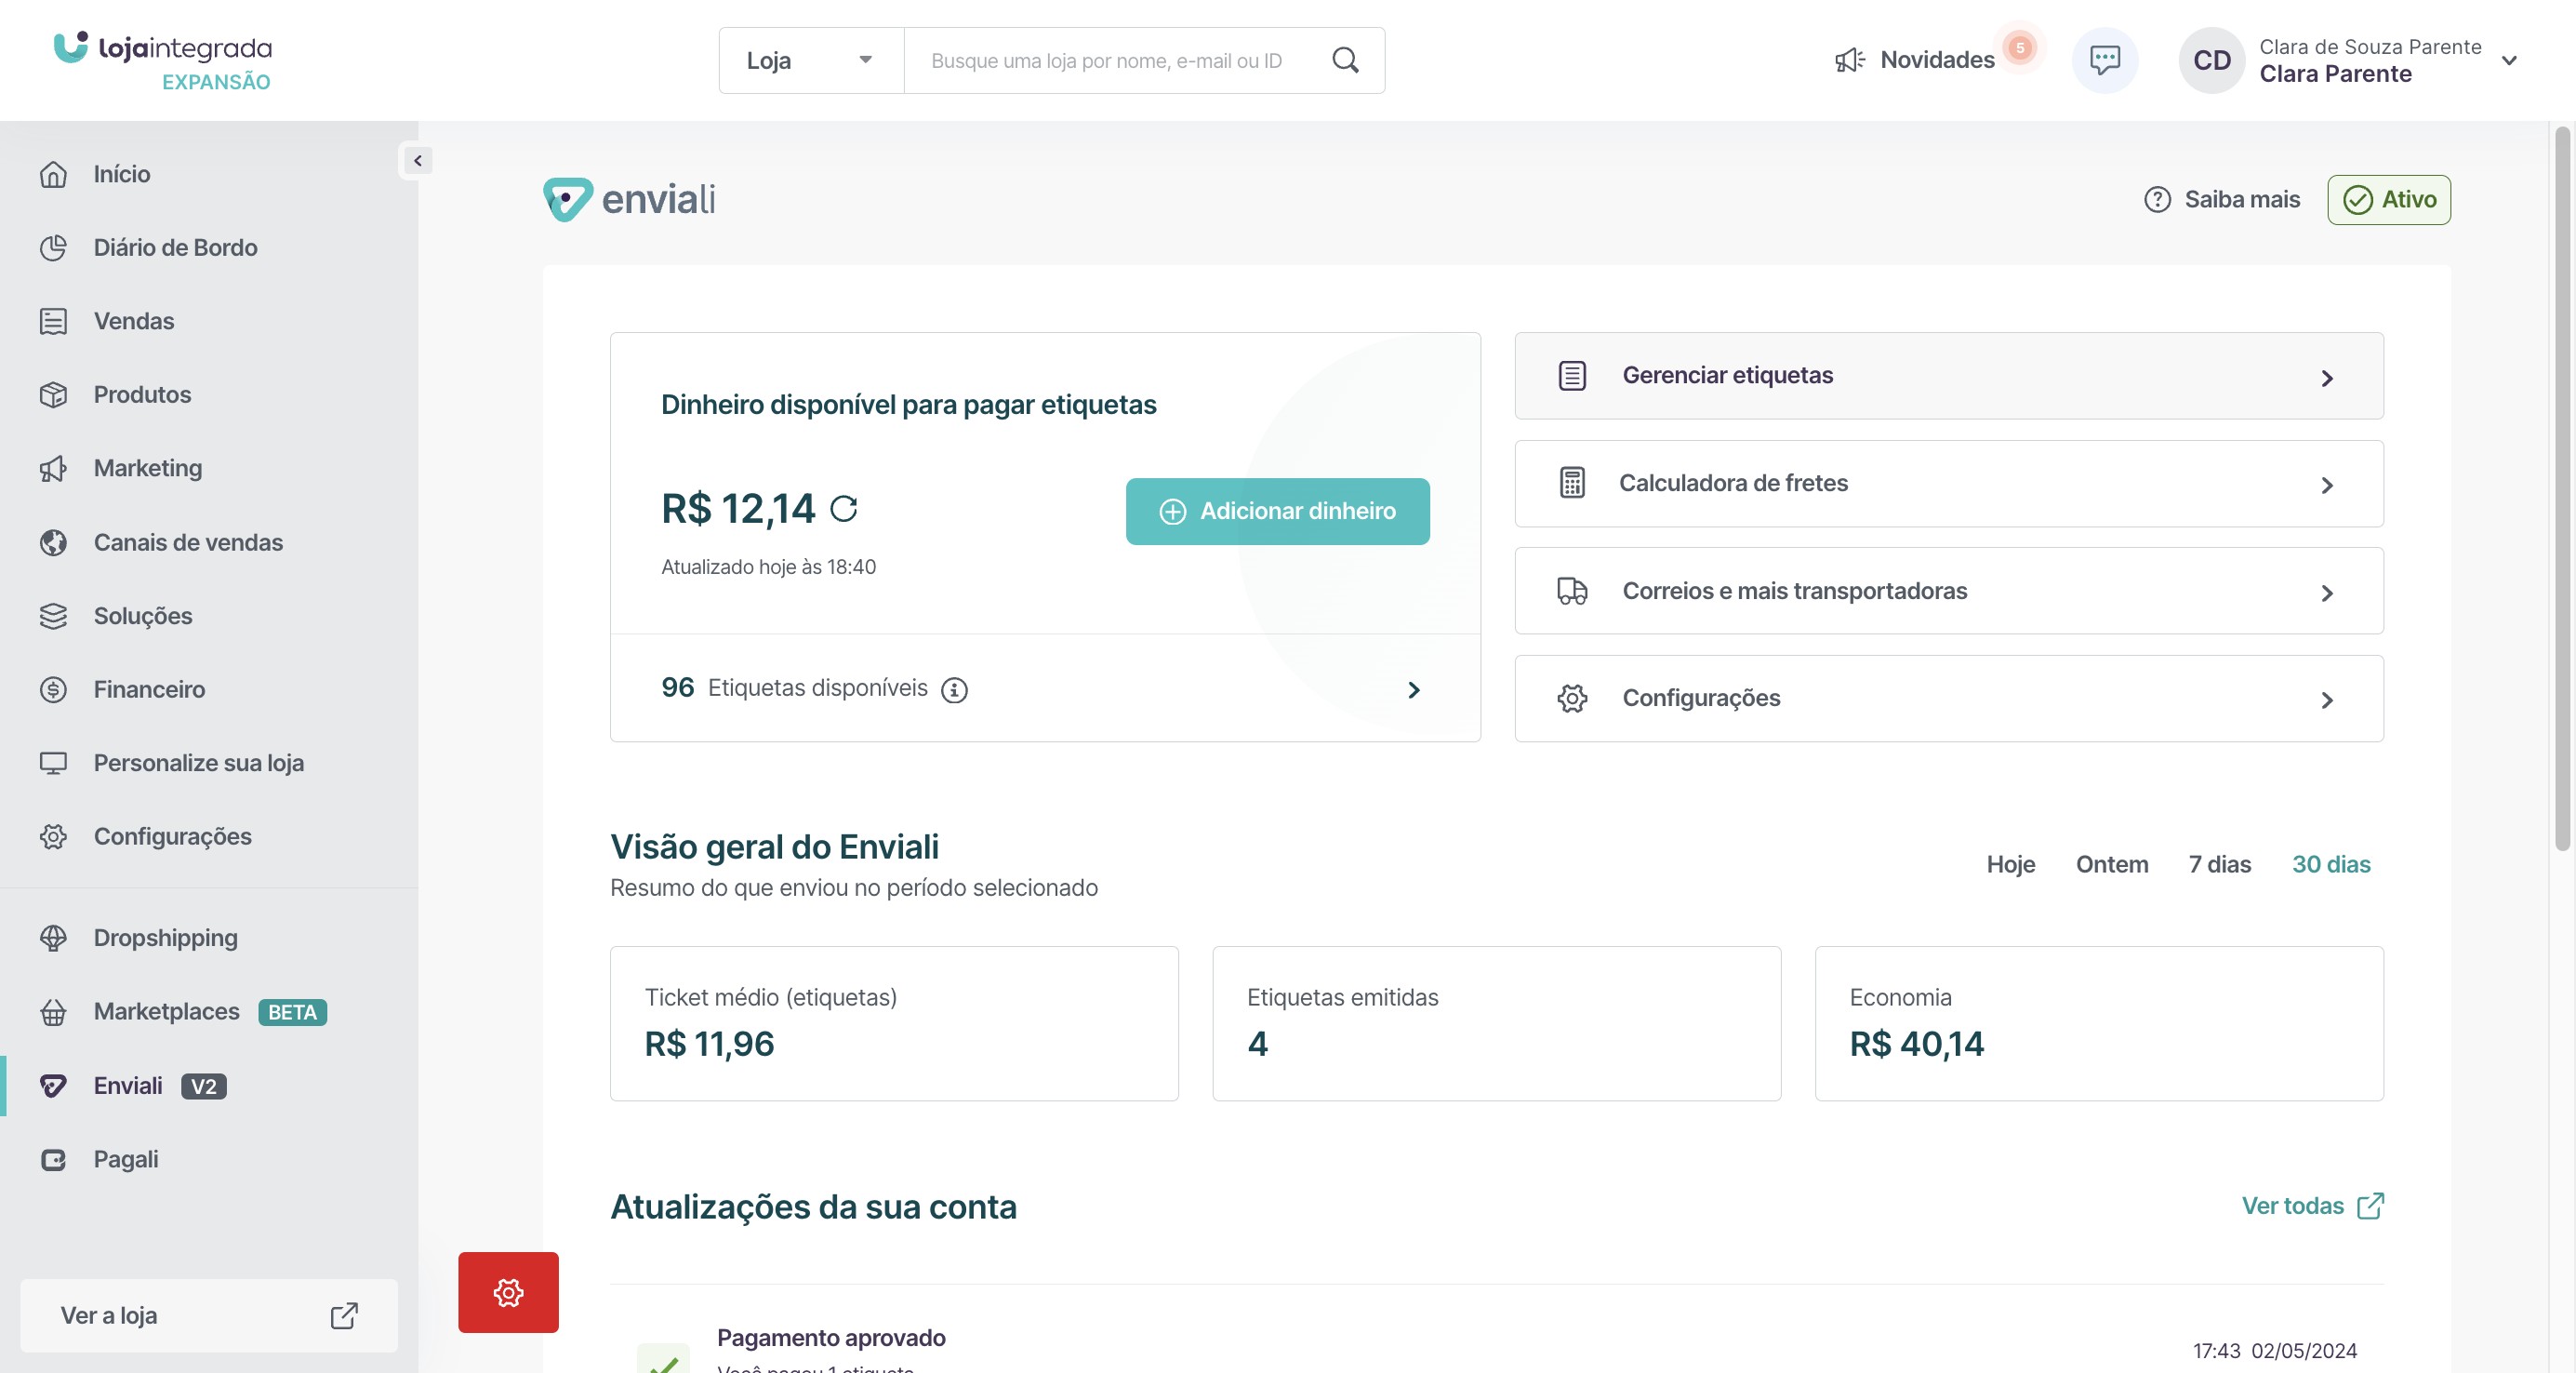
Task: Open the chat messages icon
Action: [x=2104, y=60]
